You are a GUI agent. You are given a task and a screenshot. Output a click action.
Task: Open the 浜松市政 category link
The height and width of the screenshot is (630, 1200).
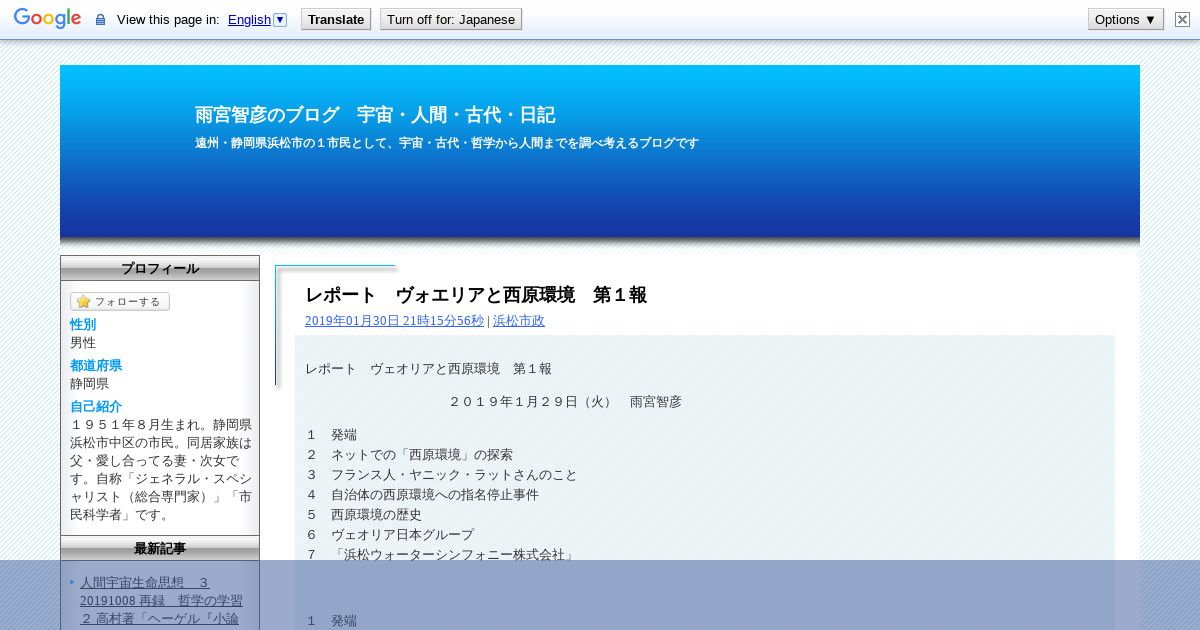[x=519, y=321]
